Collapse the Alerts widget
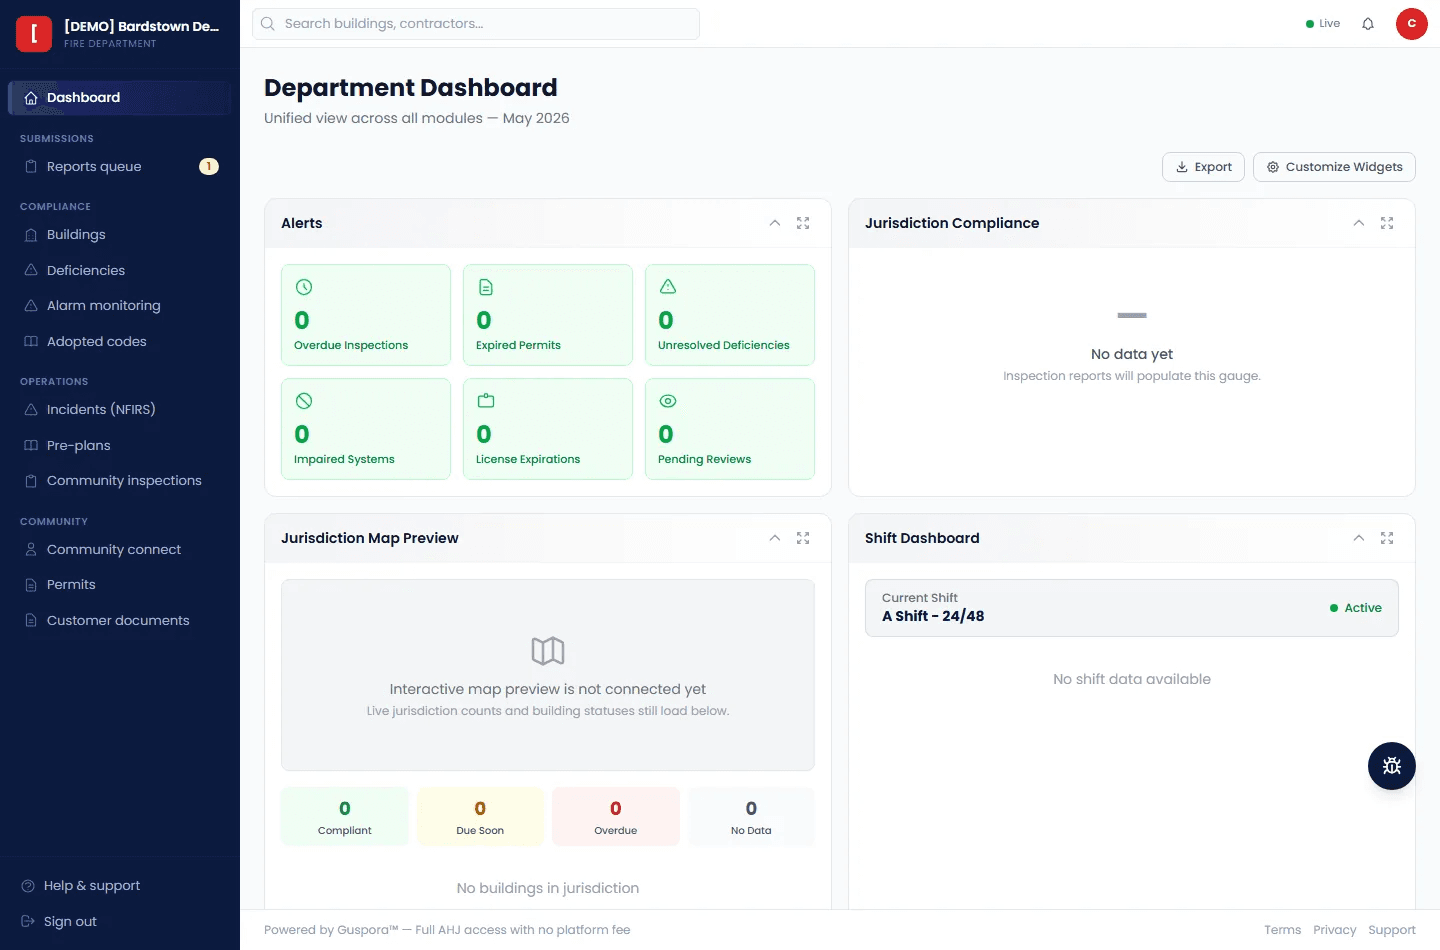This screenshot has height=950, width=1440. point(775,223)
